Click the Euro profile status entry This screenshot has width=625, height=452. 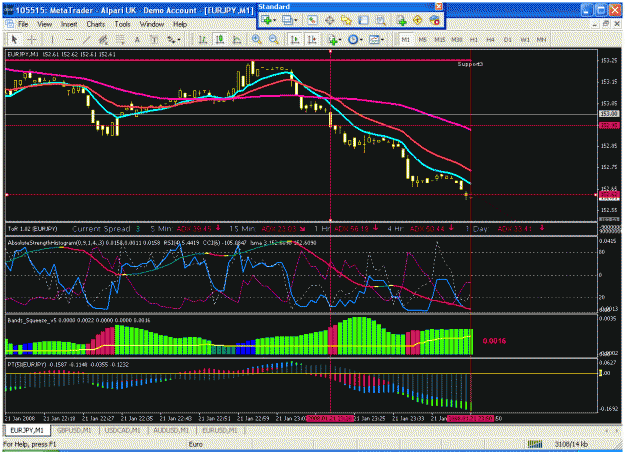coord(195,444)
